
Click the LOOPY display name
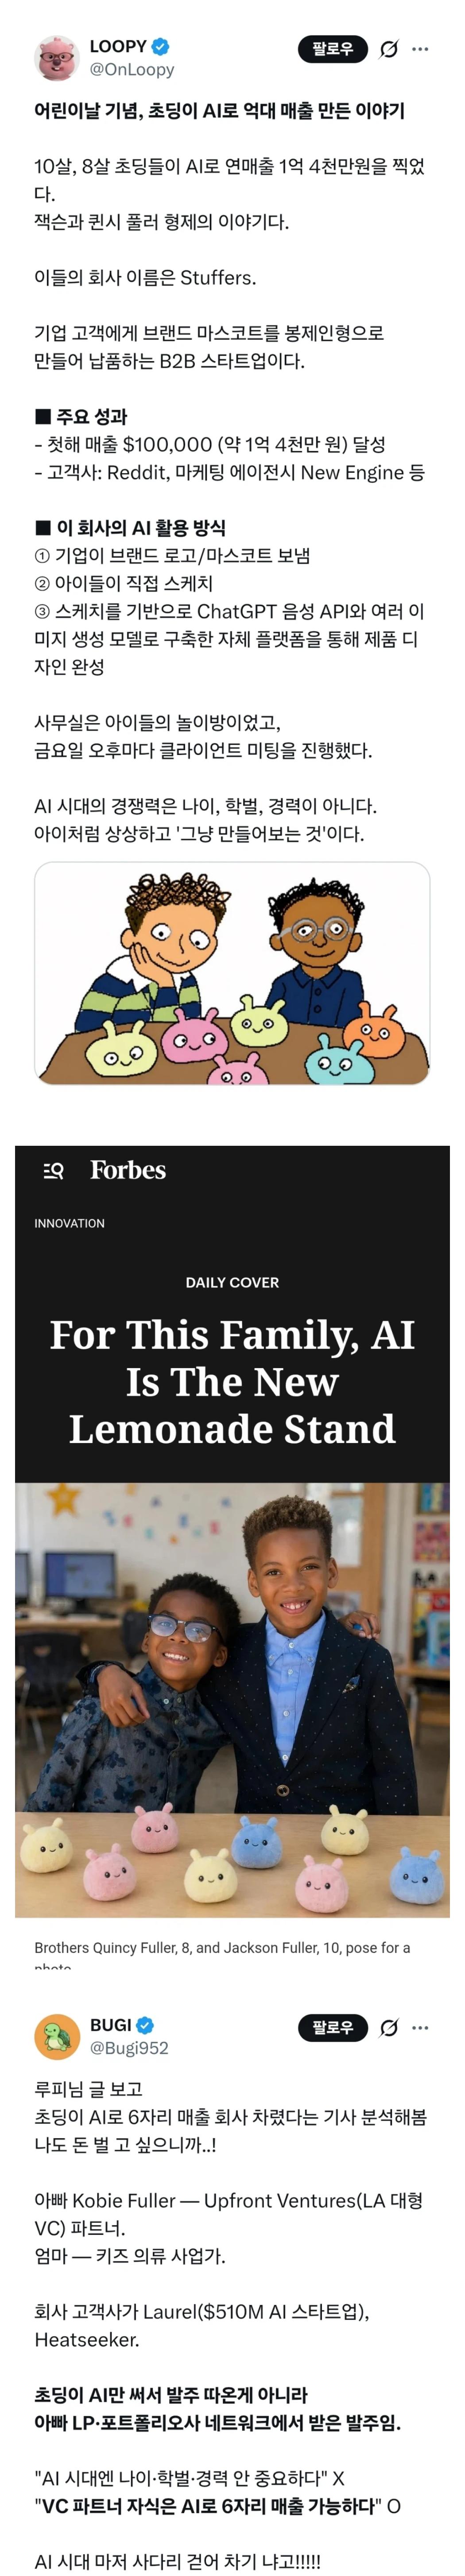tap(118, 46)
